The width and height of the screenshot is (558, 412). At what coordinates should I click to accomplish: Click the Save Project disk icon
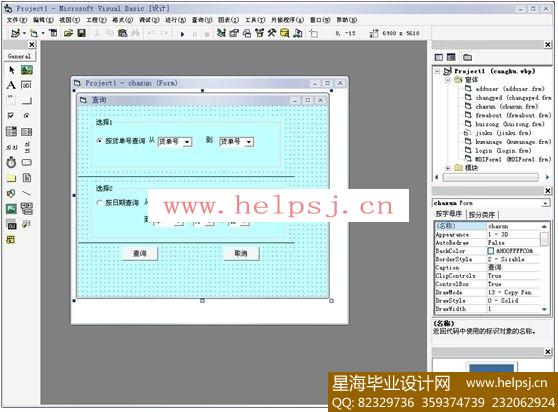click(81, 33)
